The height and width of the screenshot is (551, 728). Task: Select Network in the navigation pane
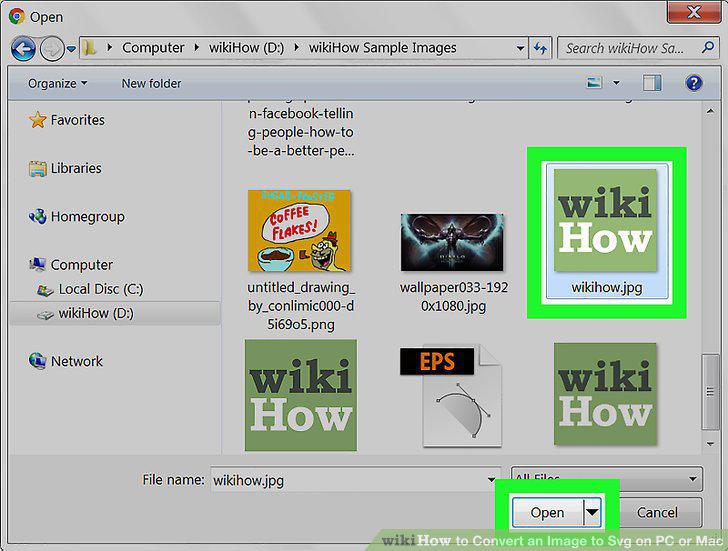77,361
